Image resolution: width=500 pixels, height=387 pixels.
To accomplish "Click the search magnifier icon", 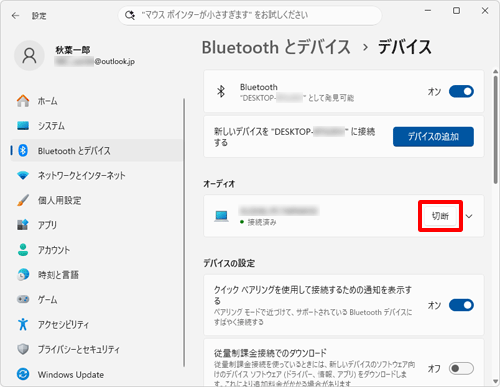I will (130, 15).
